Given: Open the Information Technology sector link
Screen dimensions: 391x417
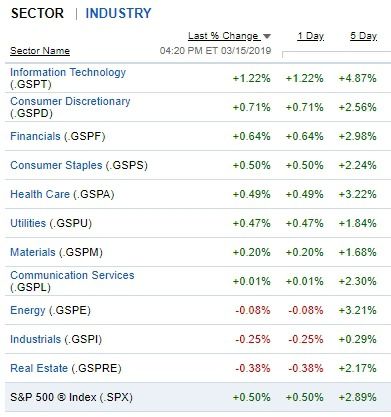Looking at the screenshot, I should tap(68, 72).
